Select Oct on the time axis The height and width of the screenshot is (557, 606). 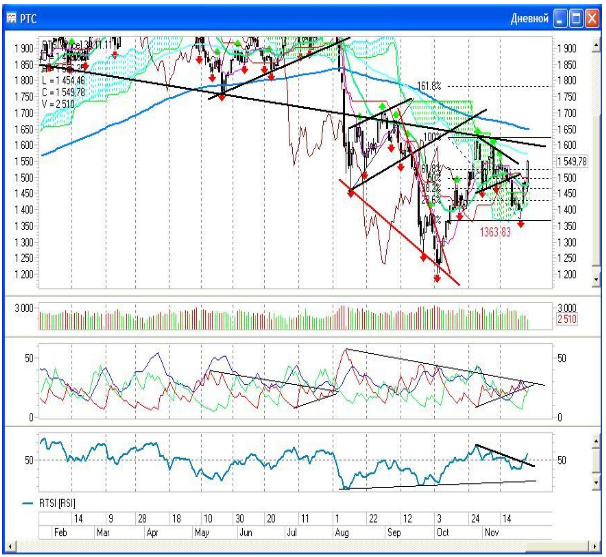click(443, 536)
